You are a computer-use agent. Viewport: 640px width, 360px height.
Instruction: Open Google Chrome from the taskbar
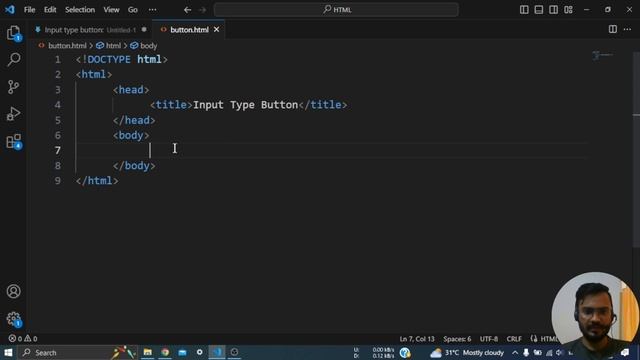(x=165, y=352)
